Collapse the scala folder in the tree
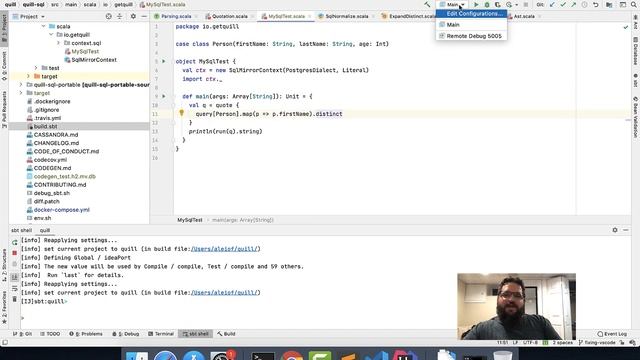The width and height of the screenshot is (640, 360). (43, 26)
